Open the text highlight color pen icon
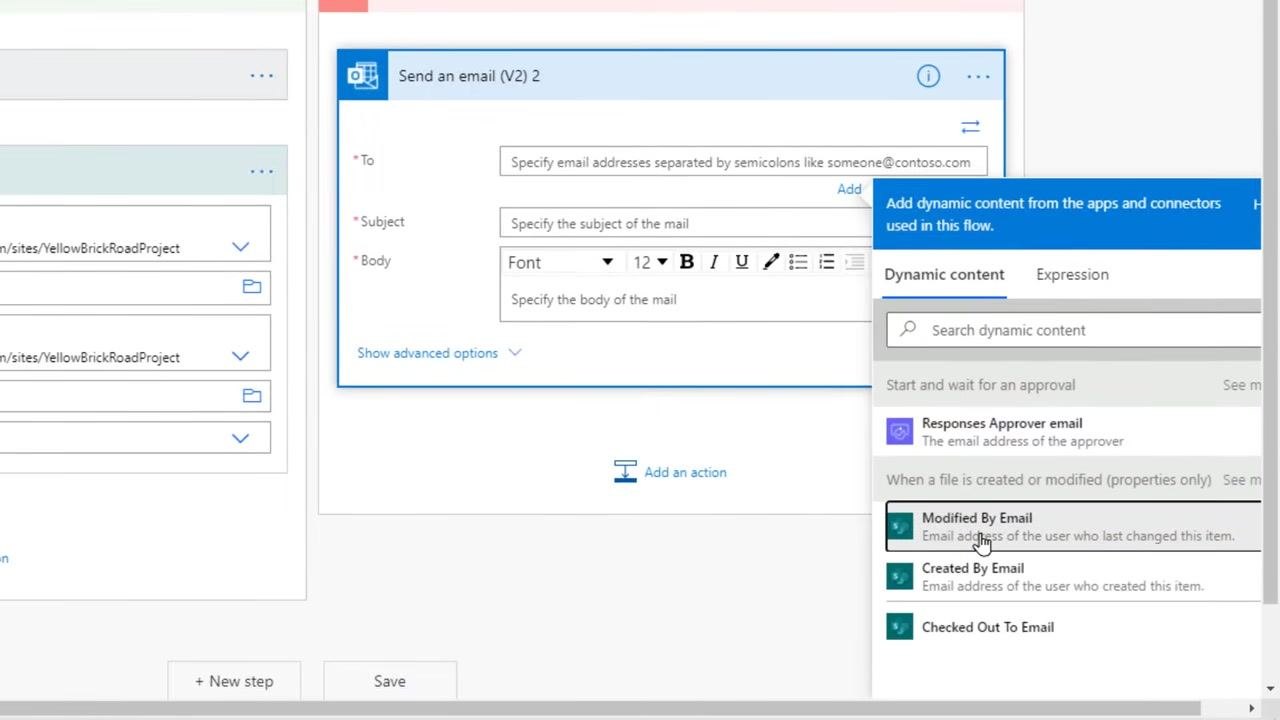 point(770,262)
